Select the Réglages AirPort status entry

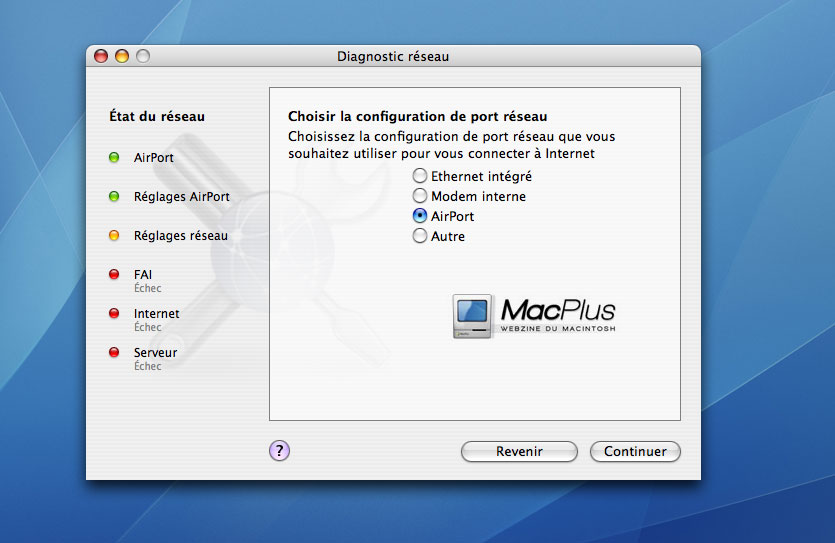182,196
